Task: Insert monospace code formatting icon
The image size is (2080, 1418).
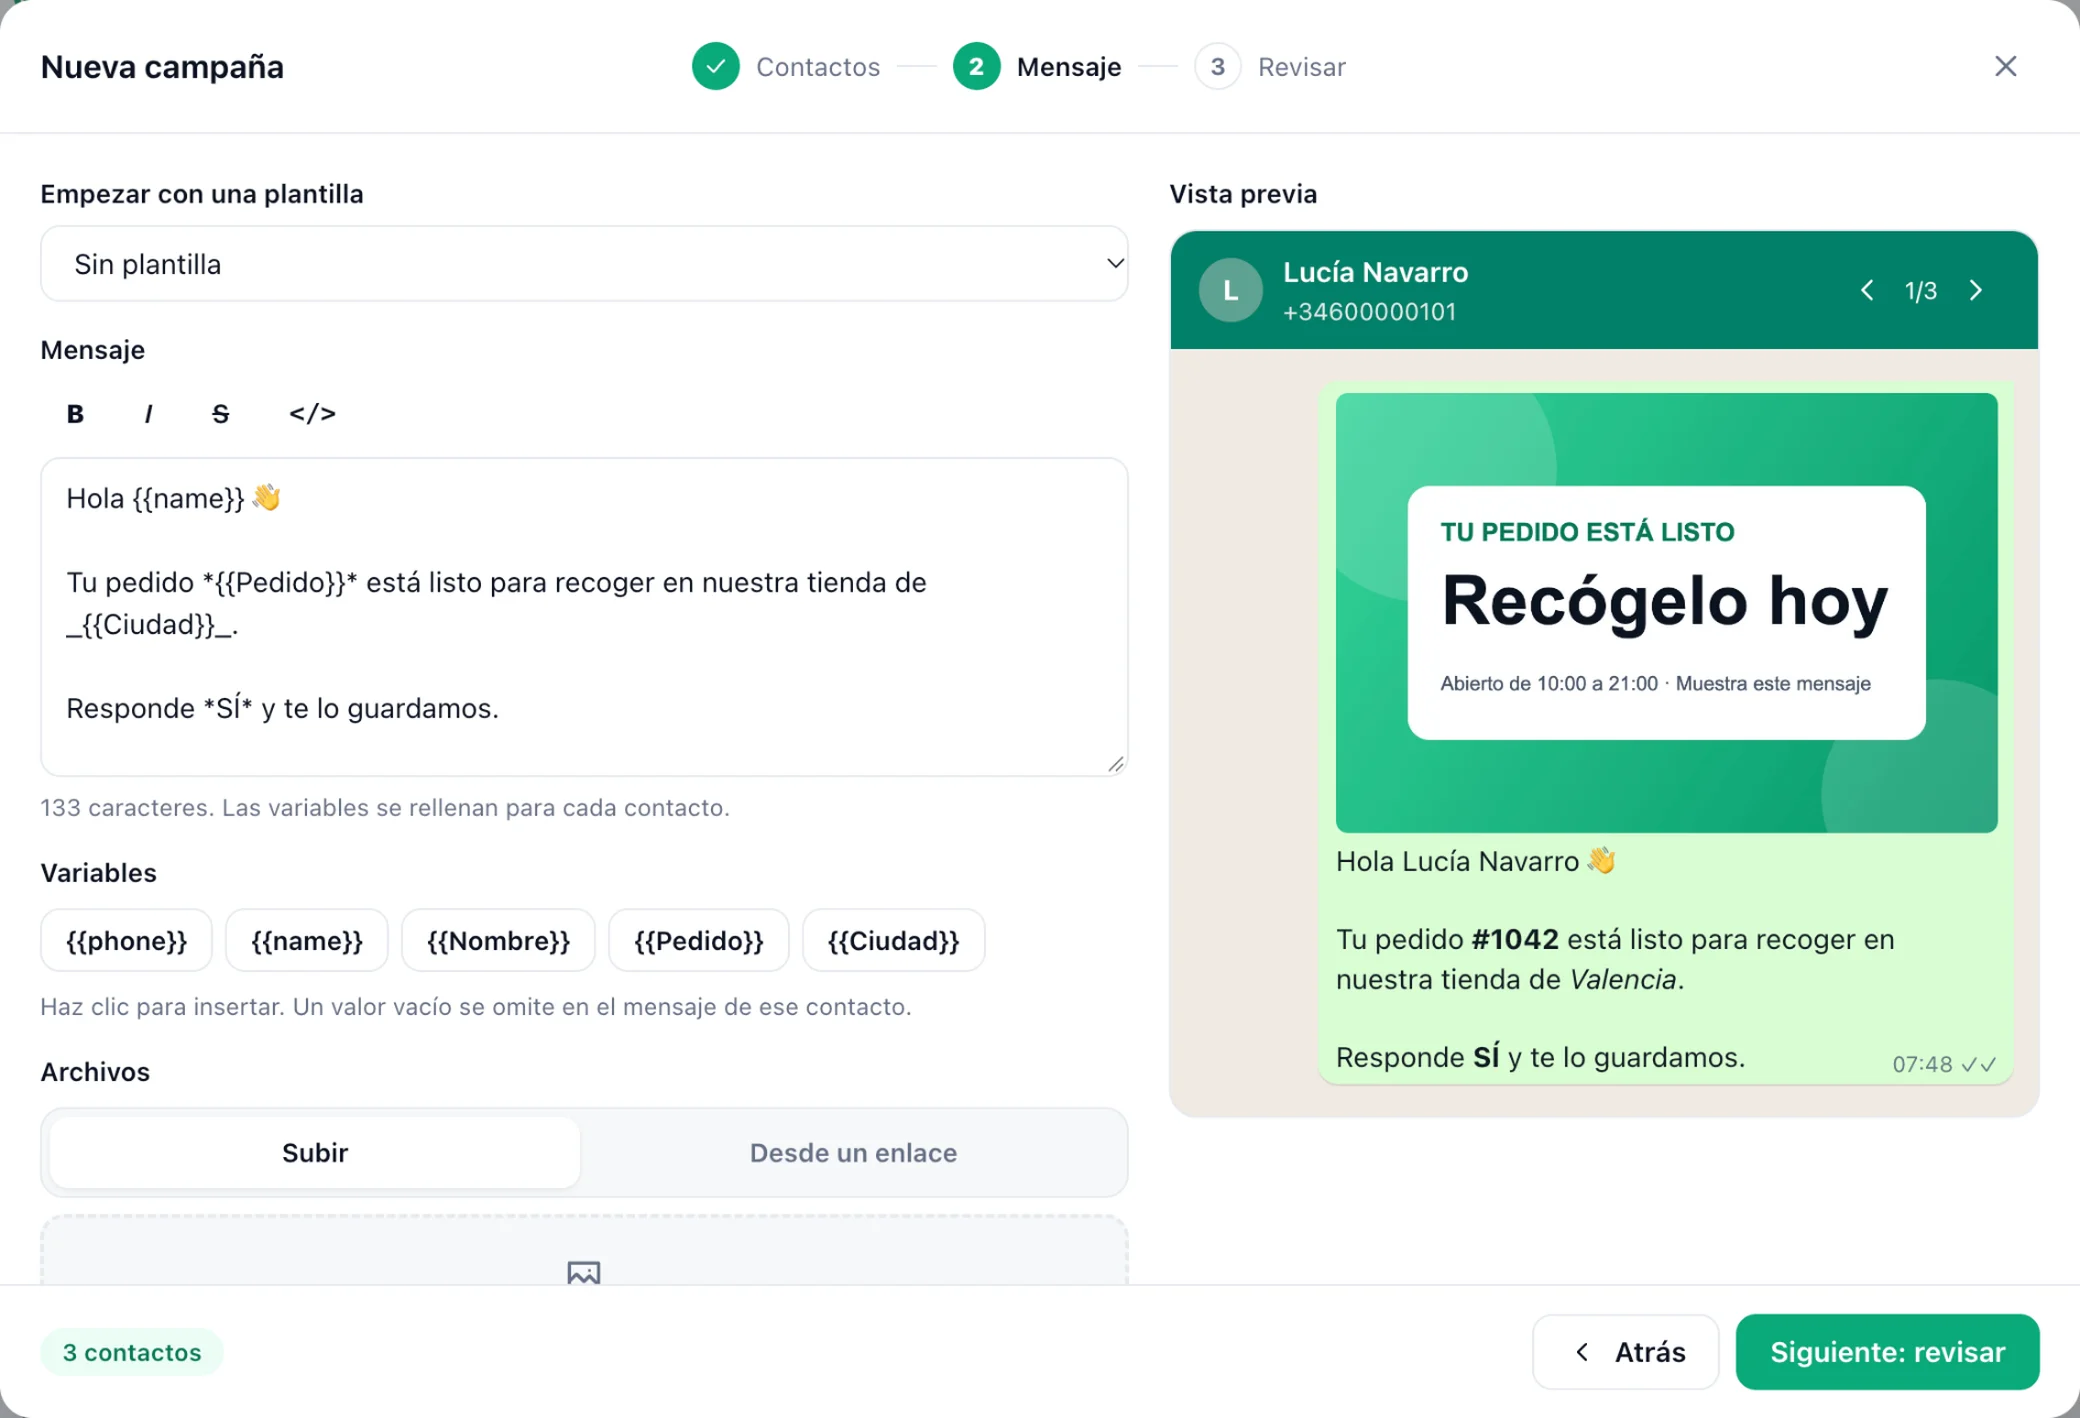Action: pos(312,414)
